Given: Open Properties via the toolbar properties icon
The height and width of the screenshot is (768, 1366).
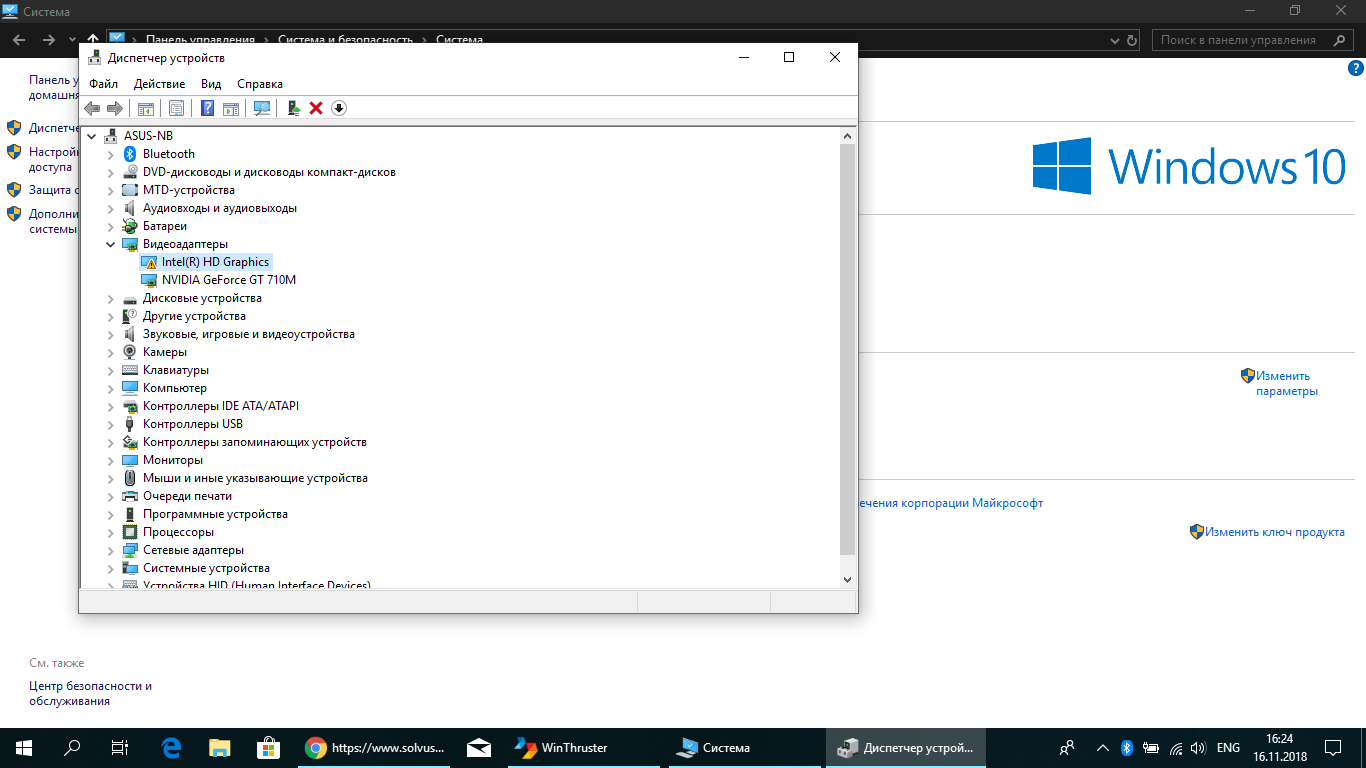Looking at the screenshot, I should (x=176, y=108).
